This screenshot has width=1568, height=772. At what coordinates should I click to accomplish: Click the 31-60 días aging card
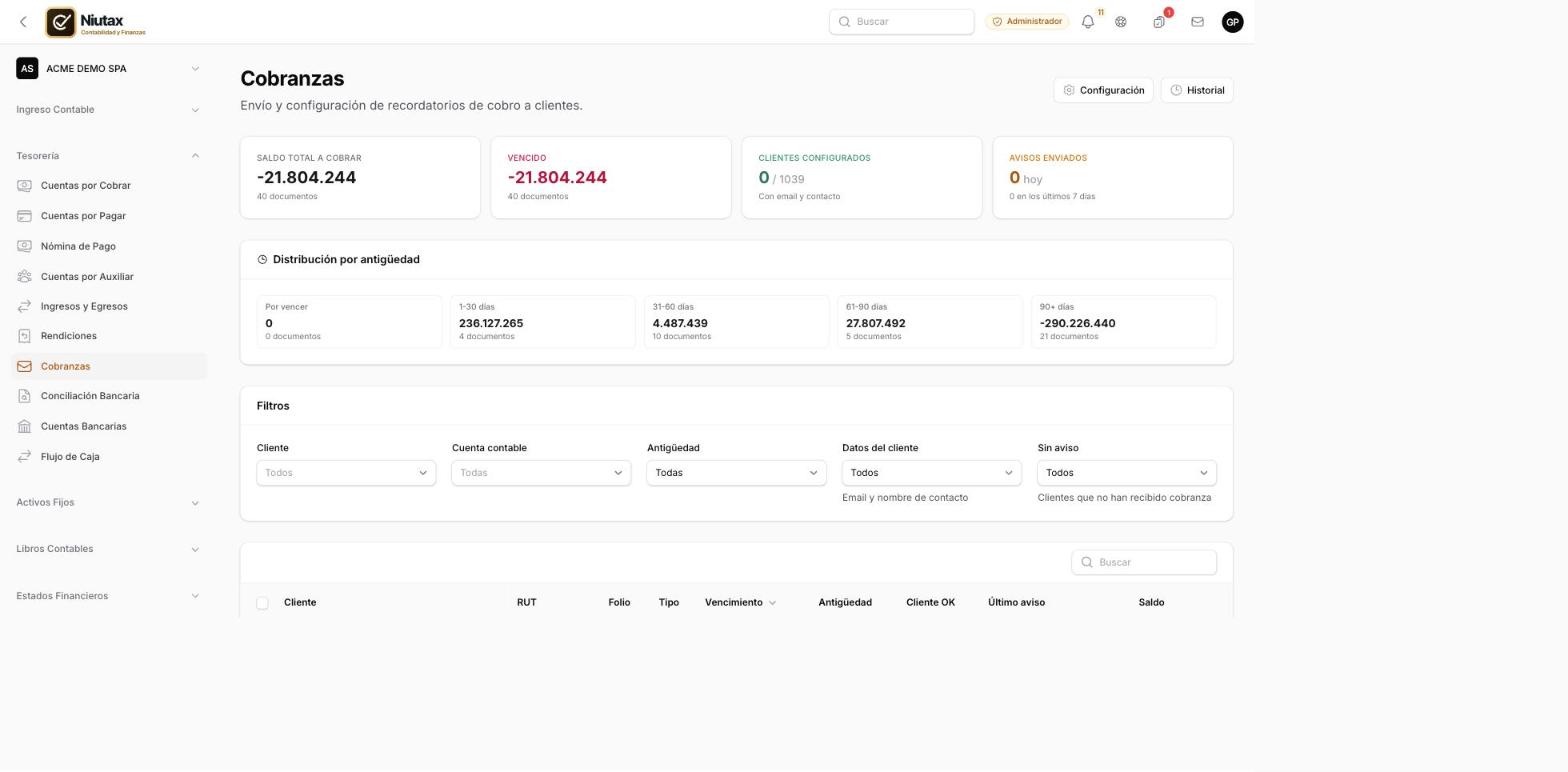736,322
